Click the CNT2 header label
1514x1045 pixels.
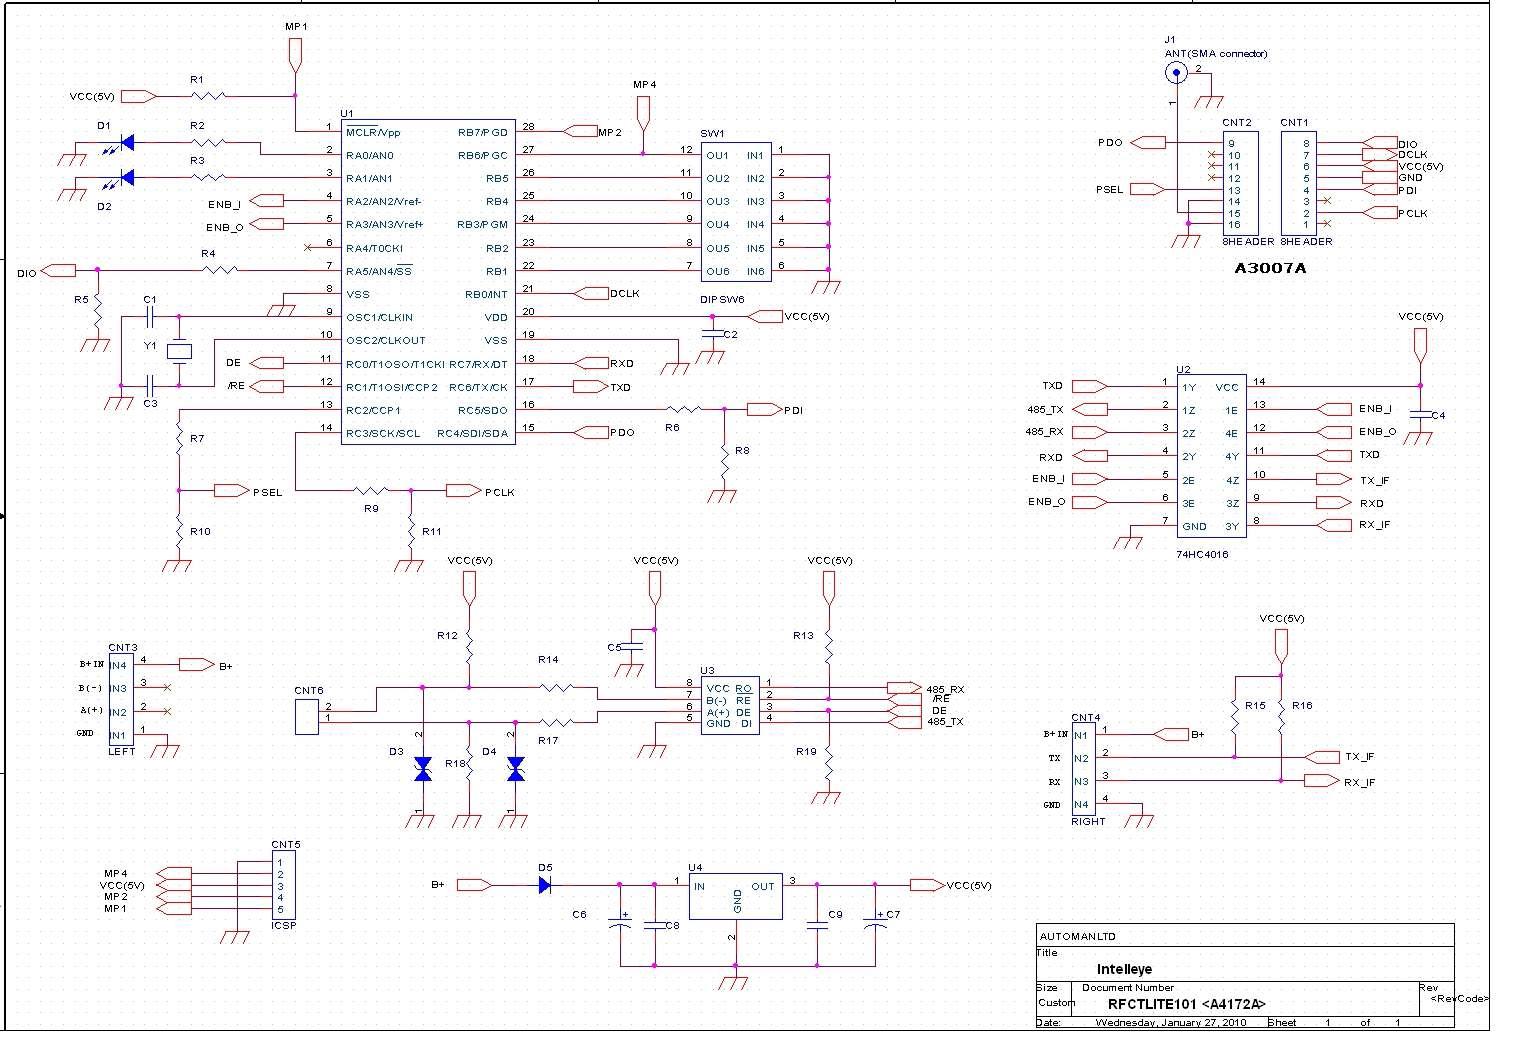pos(1238,122)
